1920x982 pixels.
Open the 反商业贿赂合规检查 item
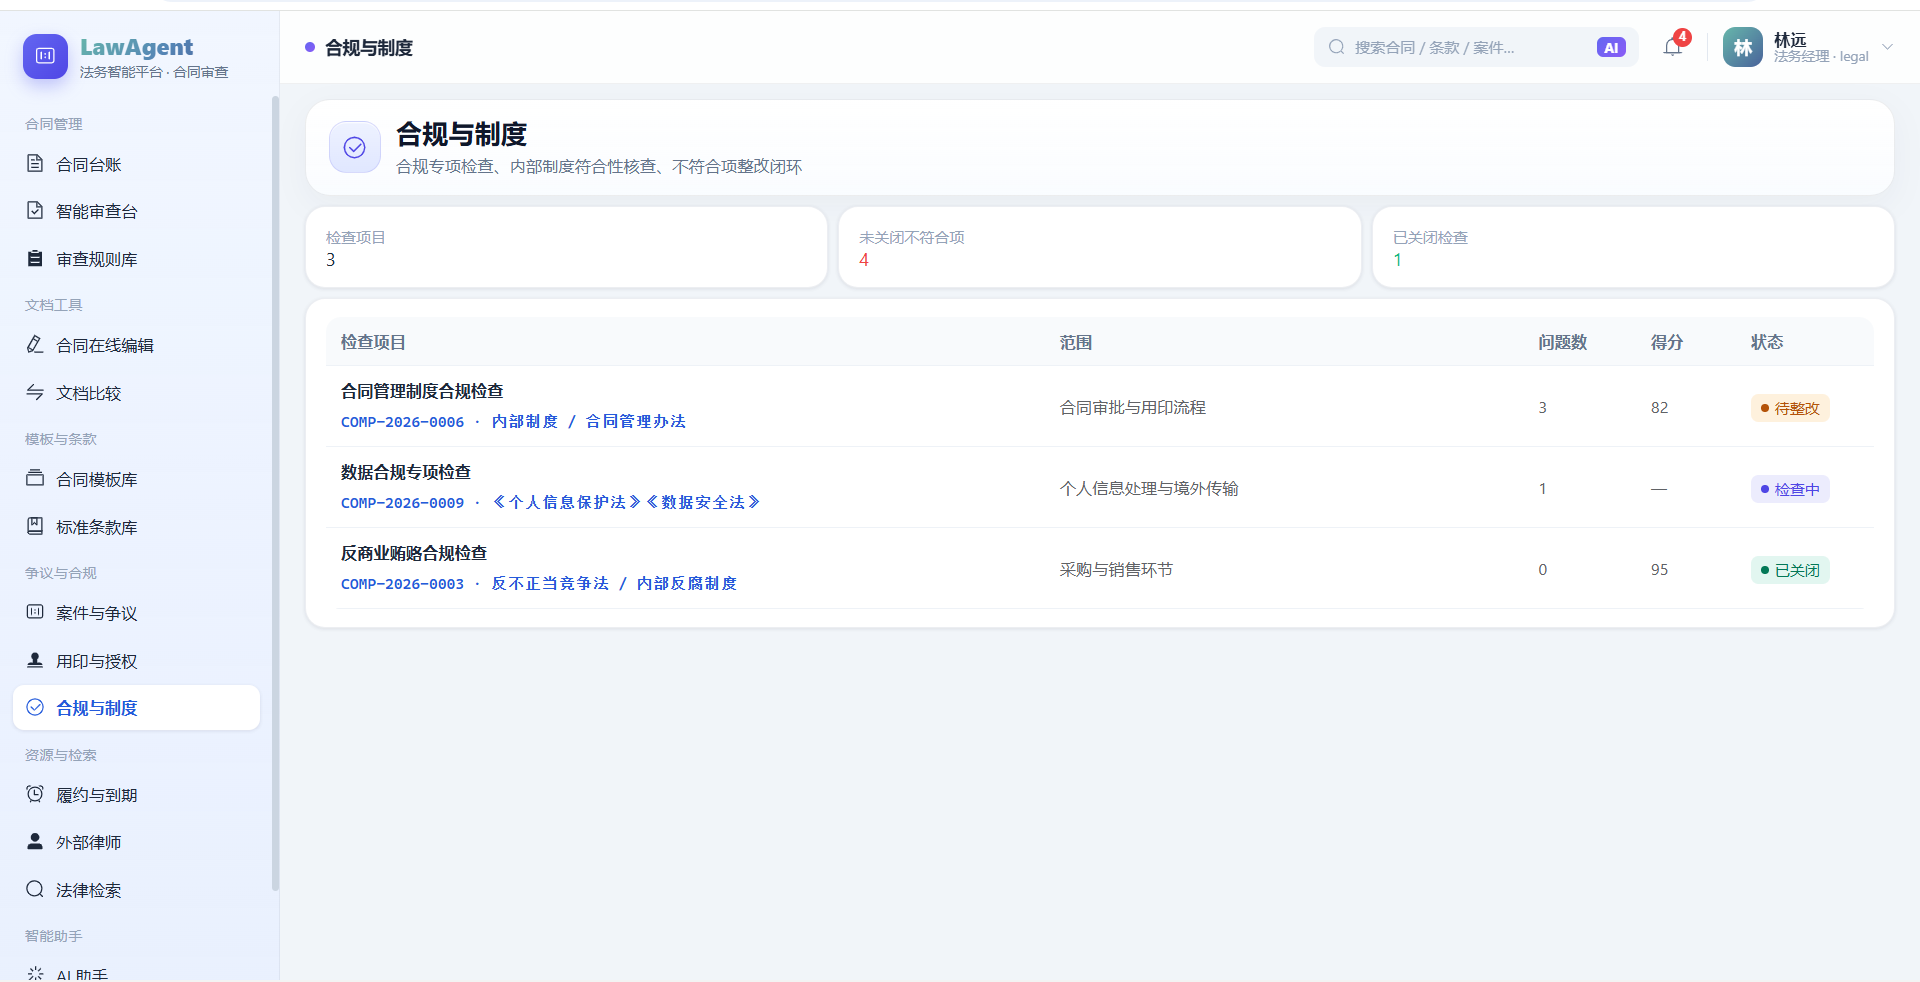point(414,553)
